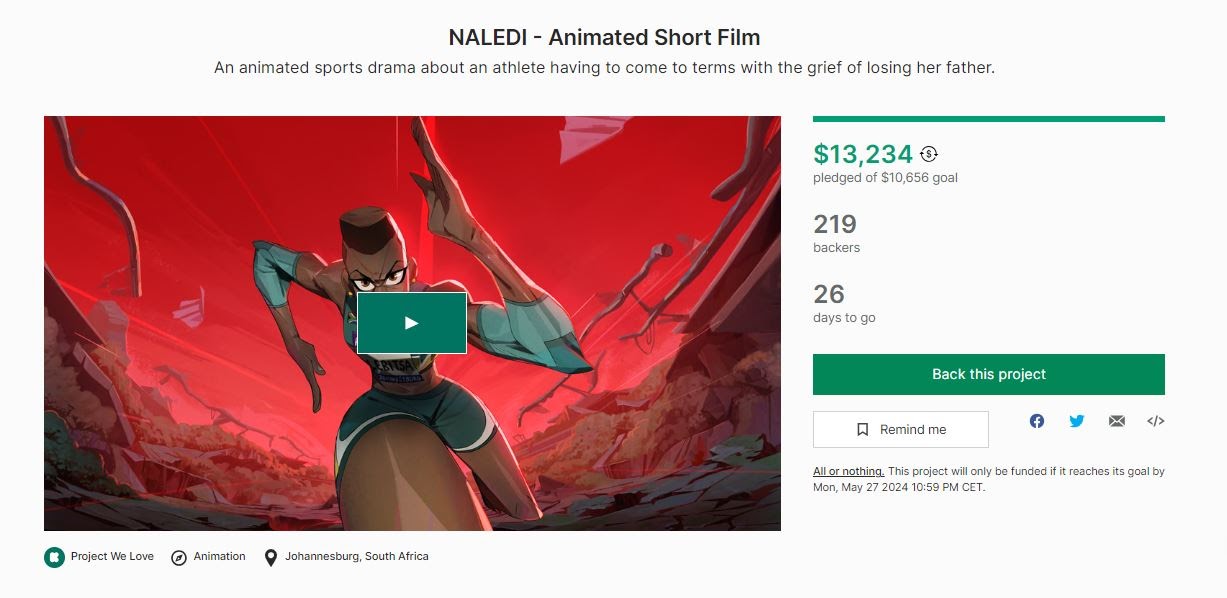This screenshot has height=598, width=1227.
Task: Click the compass icon next to Animation
Action: 179,557
